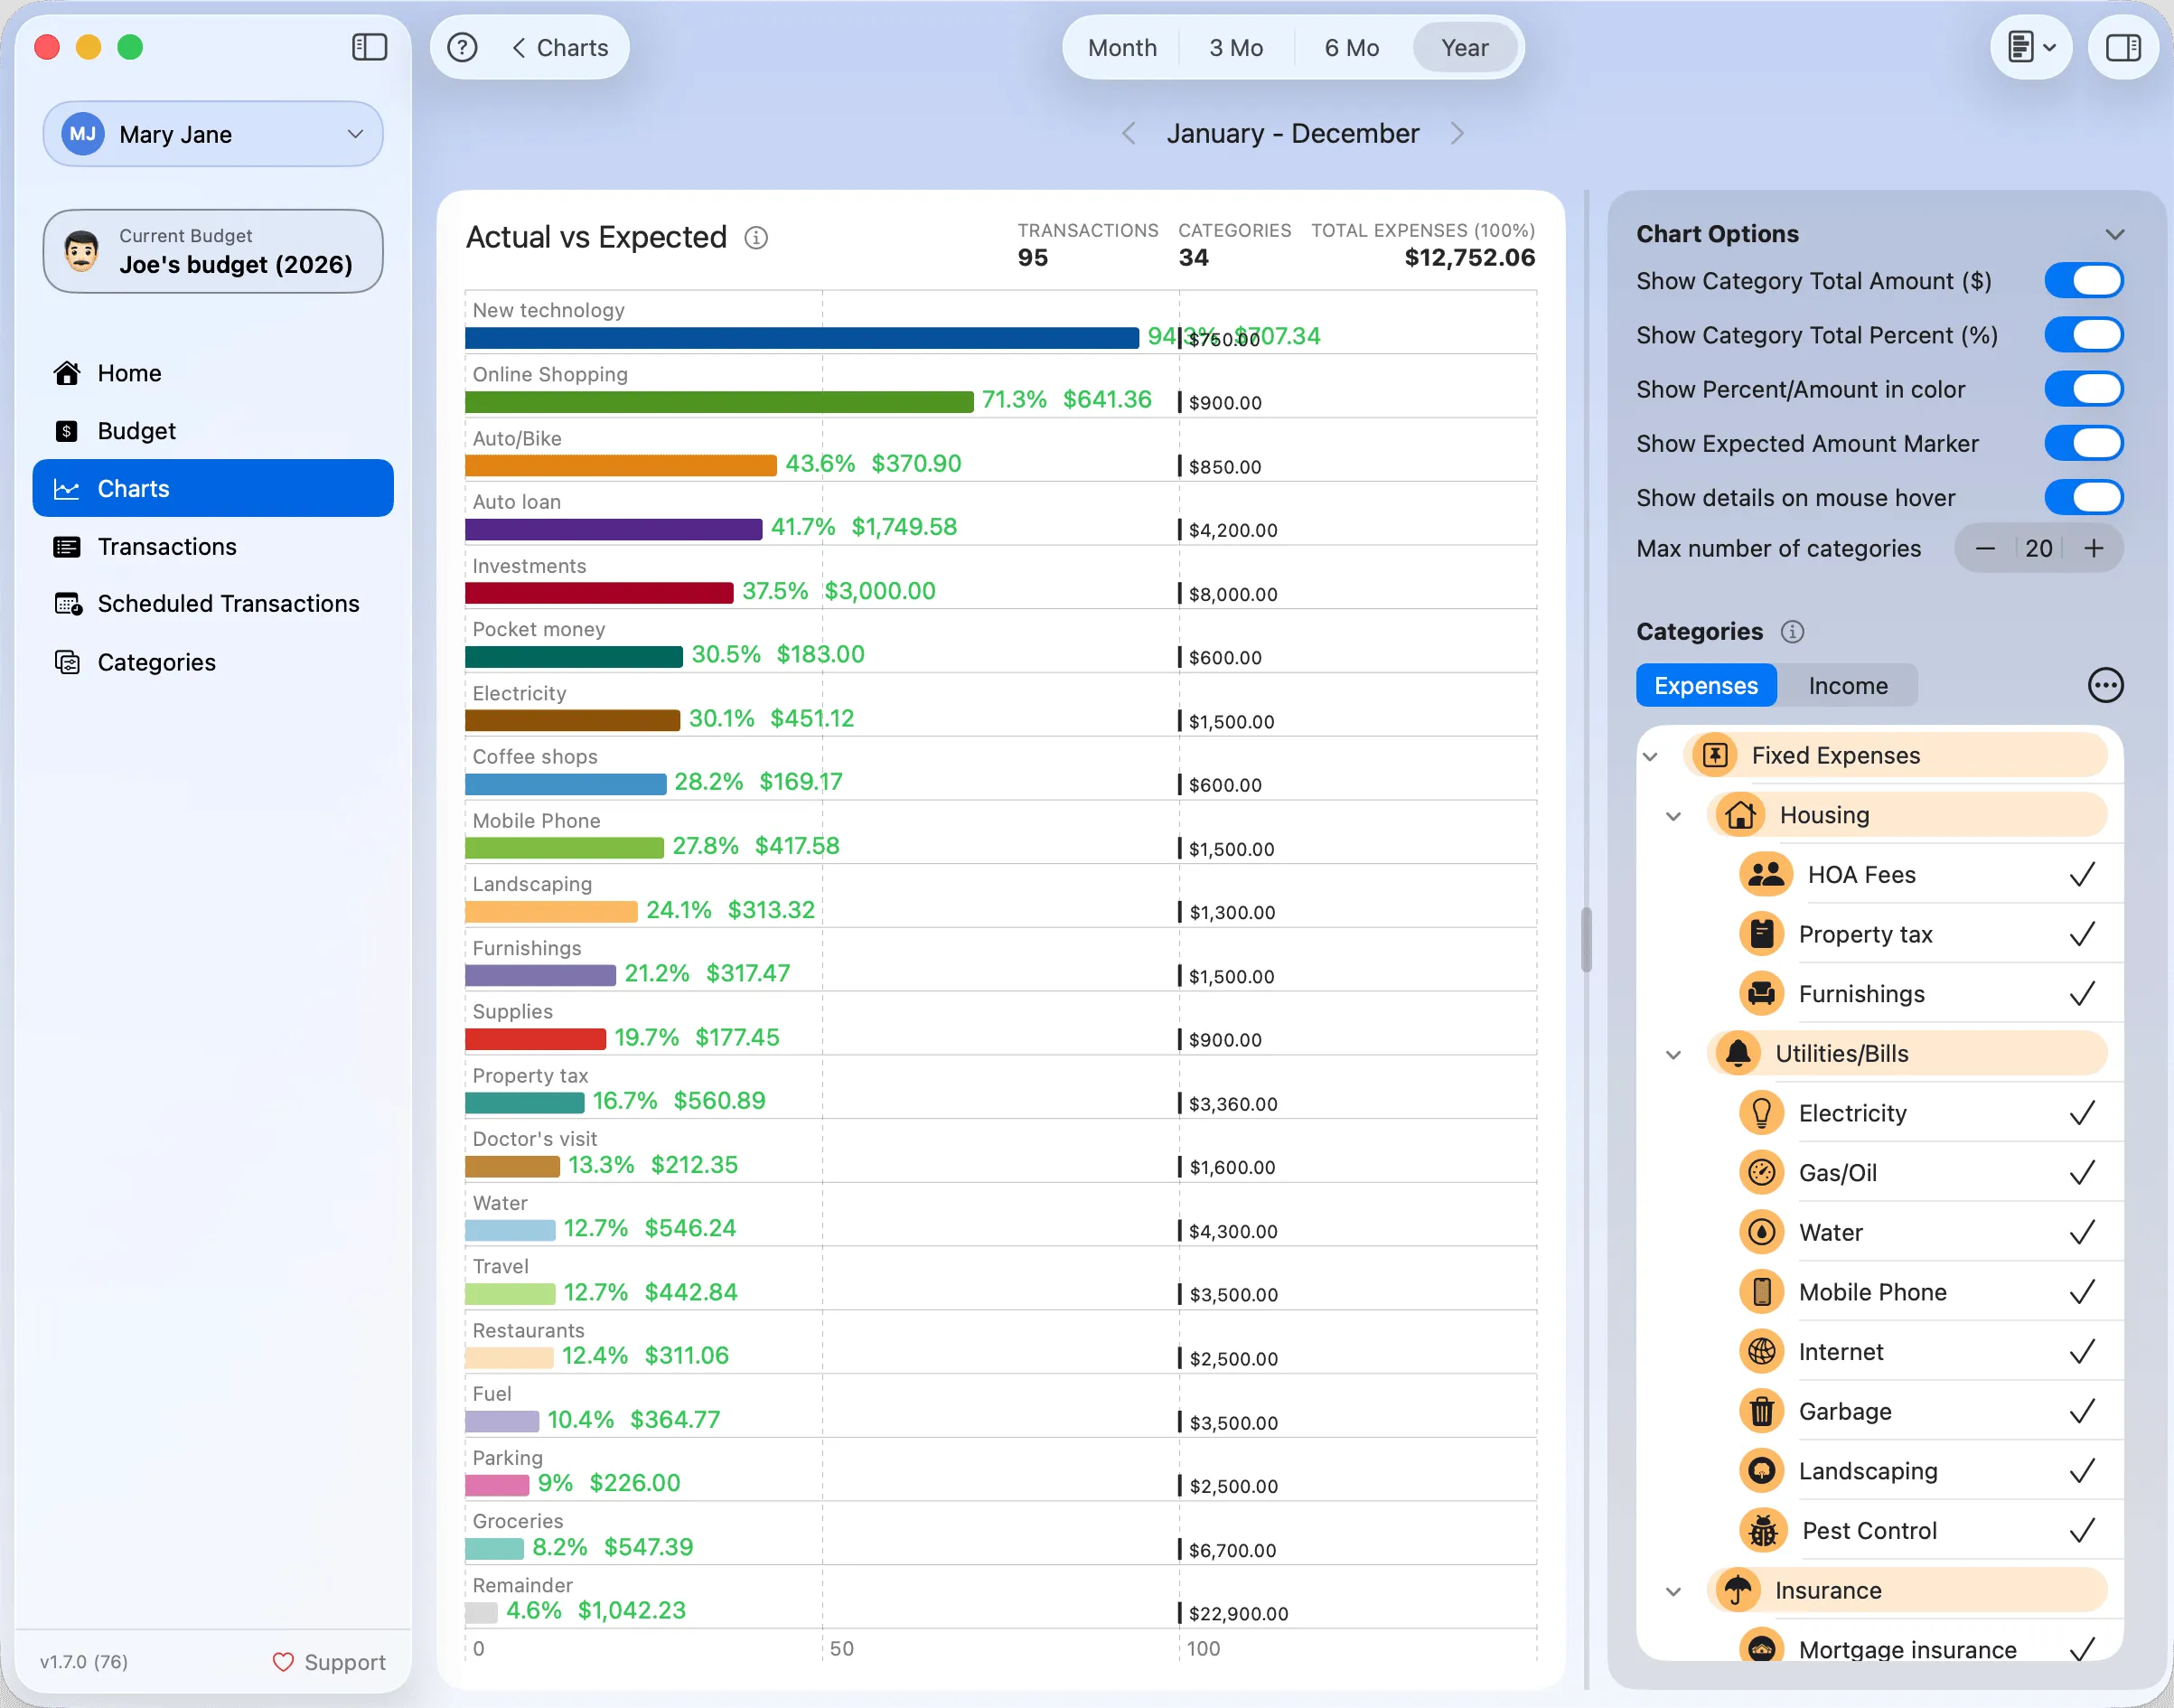Toggle the right inspector panel icon
Image resolution: width=2174 pixels, height=1708 pixels.
[2122, 47]
